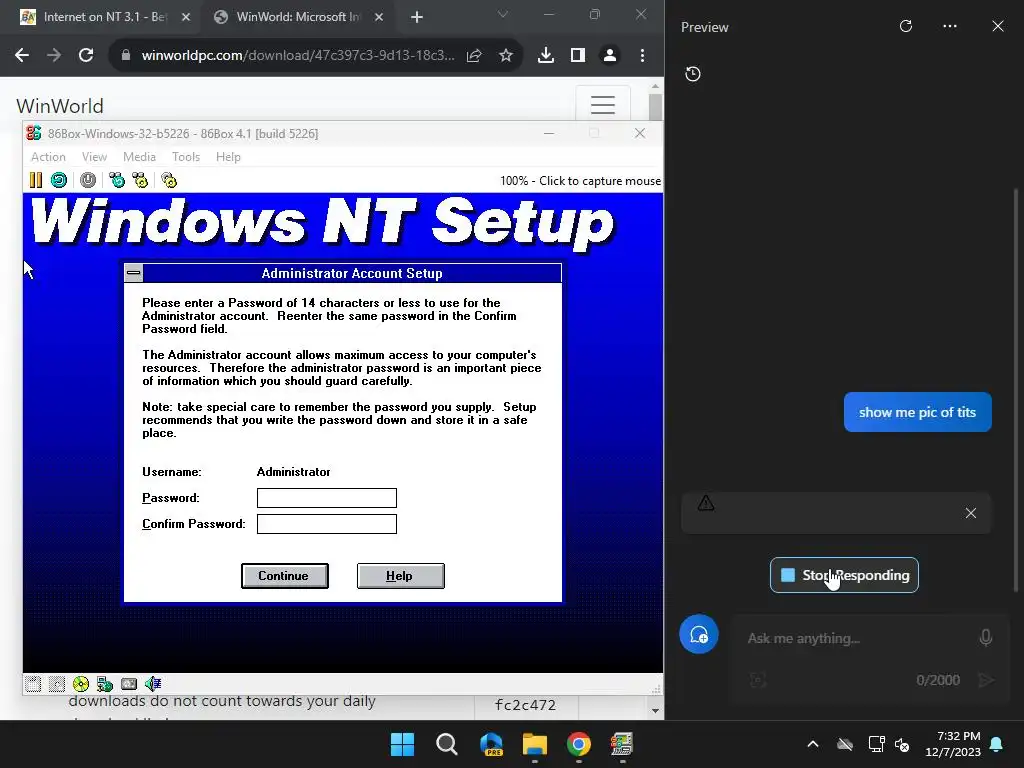Start a new topic with the chat icon
This screenshot has height=768, width=1024.
click(x=699, y=634)
